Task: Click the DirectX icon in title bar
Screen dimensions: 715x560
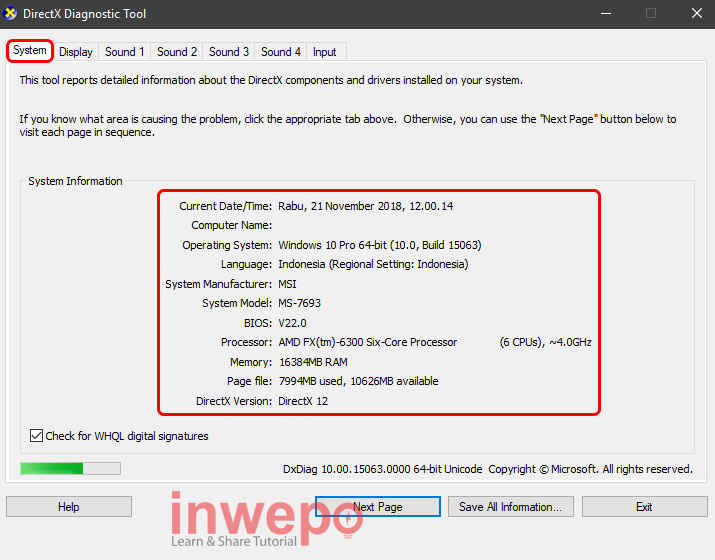Action: coord(10,13)
